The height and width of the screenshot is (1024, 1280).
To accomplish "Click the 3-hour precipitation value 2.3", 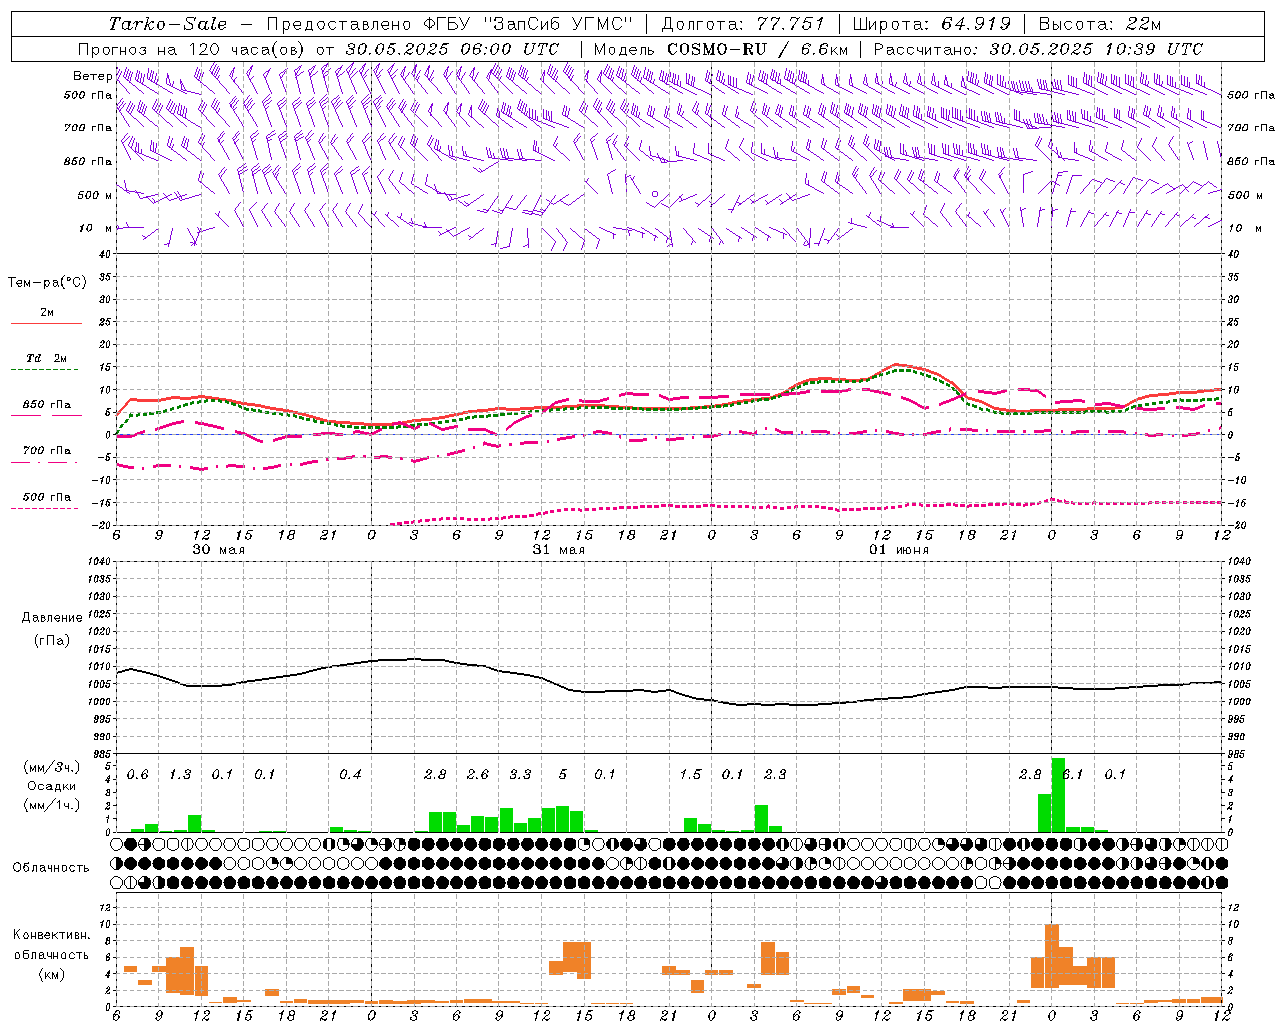I will (775, 775).
